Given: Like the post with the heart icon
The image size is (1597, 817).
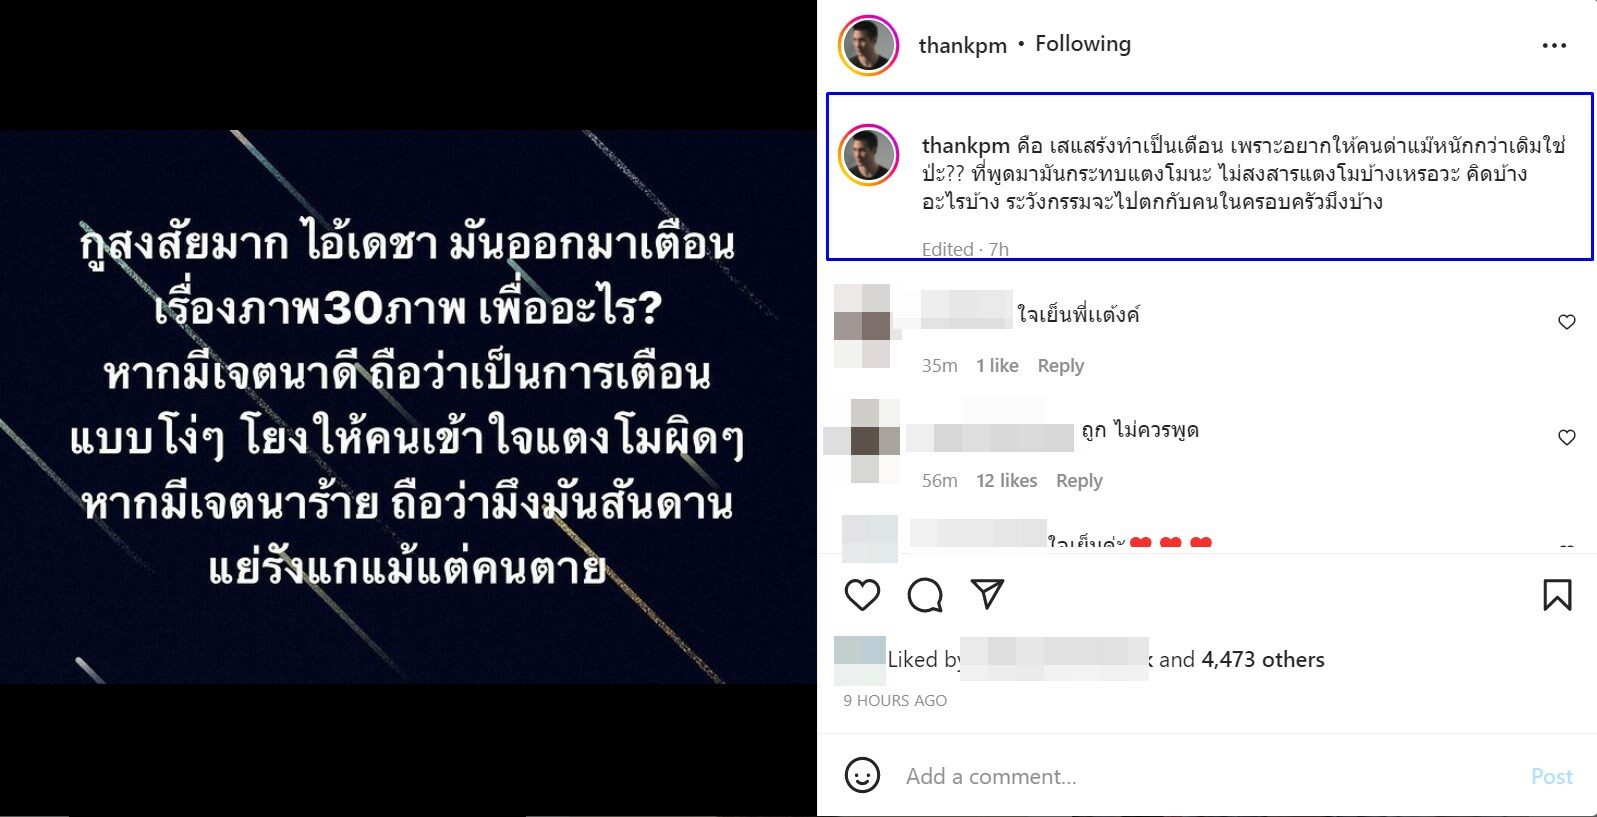Looking at the screenshot, I should click(862, 595).
